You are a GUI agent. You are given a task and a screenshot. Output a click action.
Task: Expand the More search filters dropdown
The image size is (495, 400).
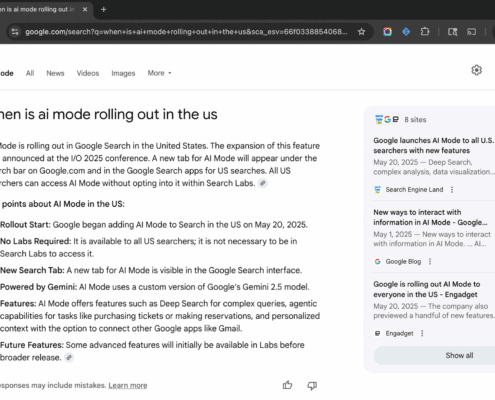(x=159, y=73)
